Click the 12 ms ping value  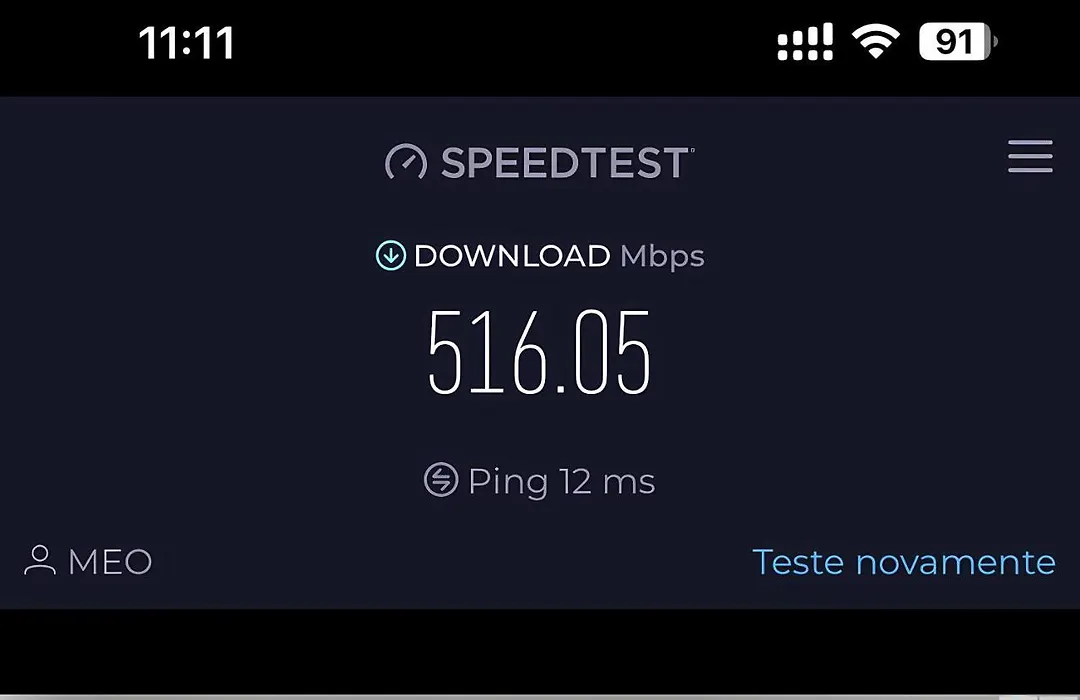(x=607, y=481)
